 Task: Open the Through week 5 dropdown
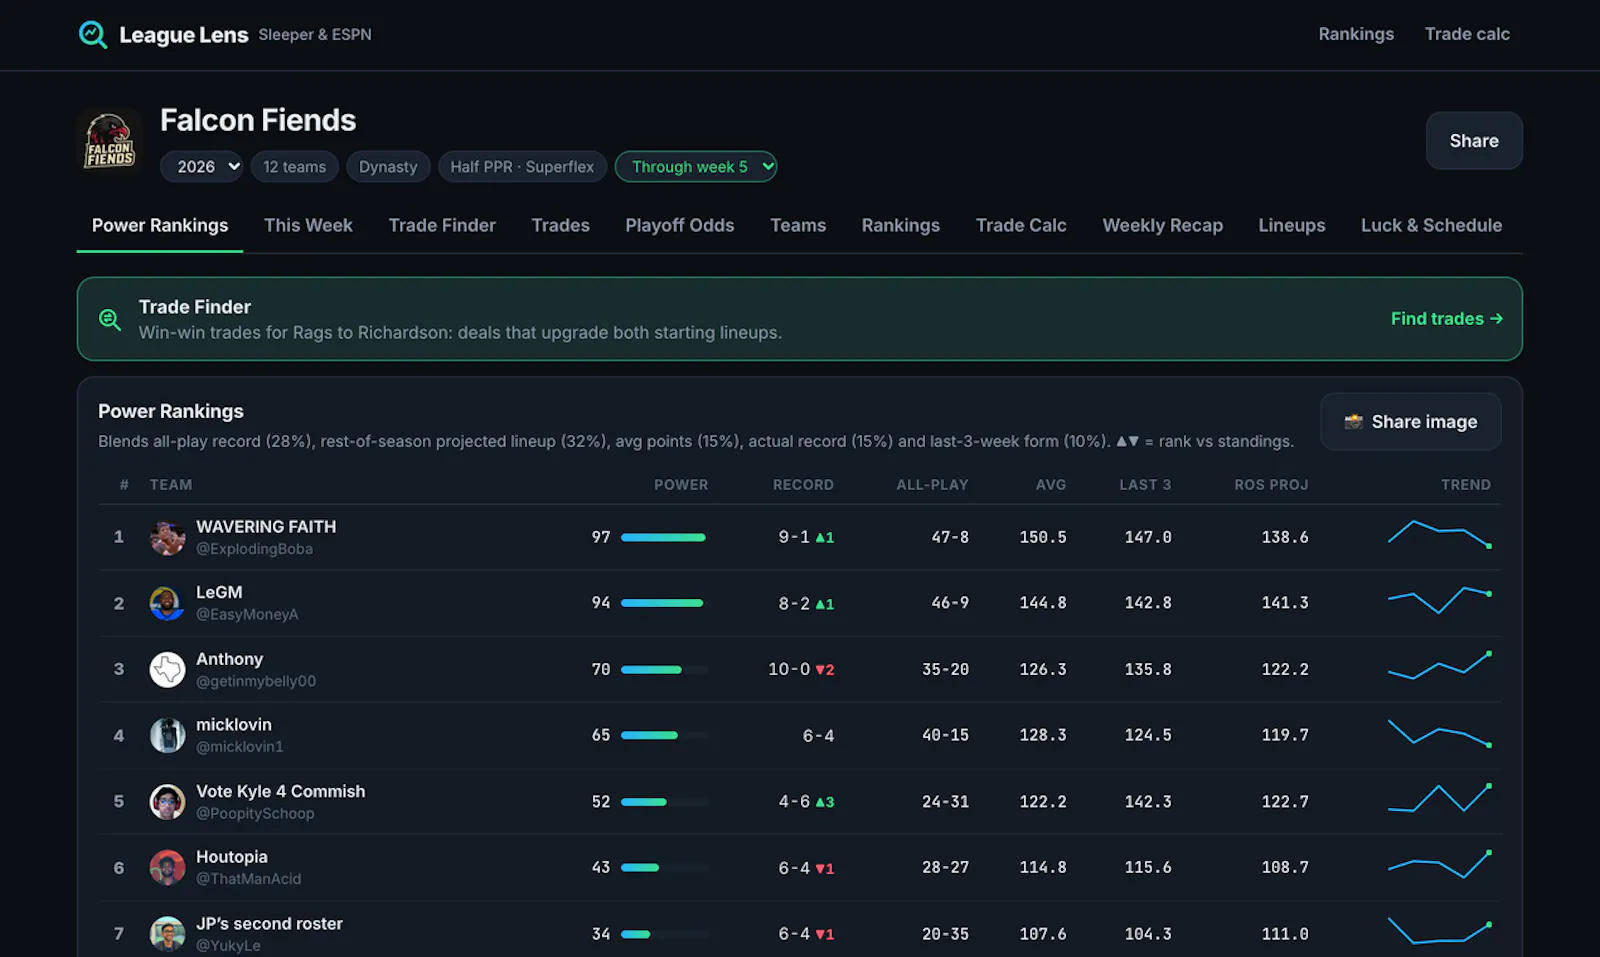(696, 167)
